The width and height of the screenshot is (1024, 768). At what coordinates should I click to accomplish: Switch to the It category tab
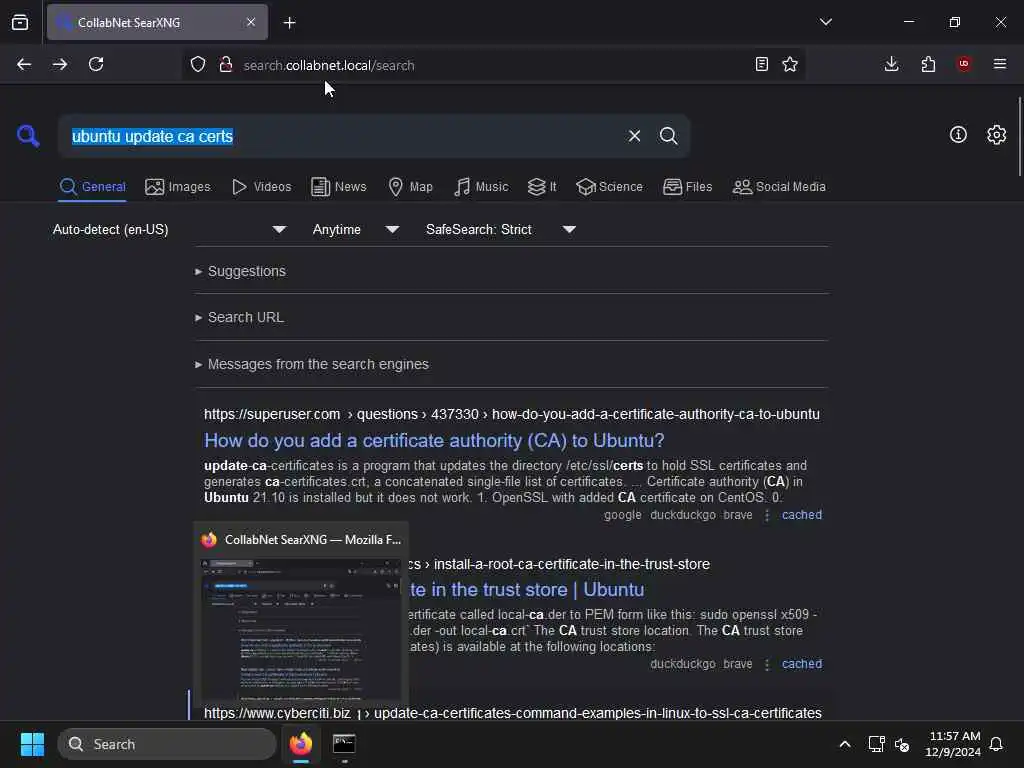[542, 187]
